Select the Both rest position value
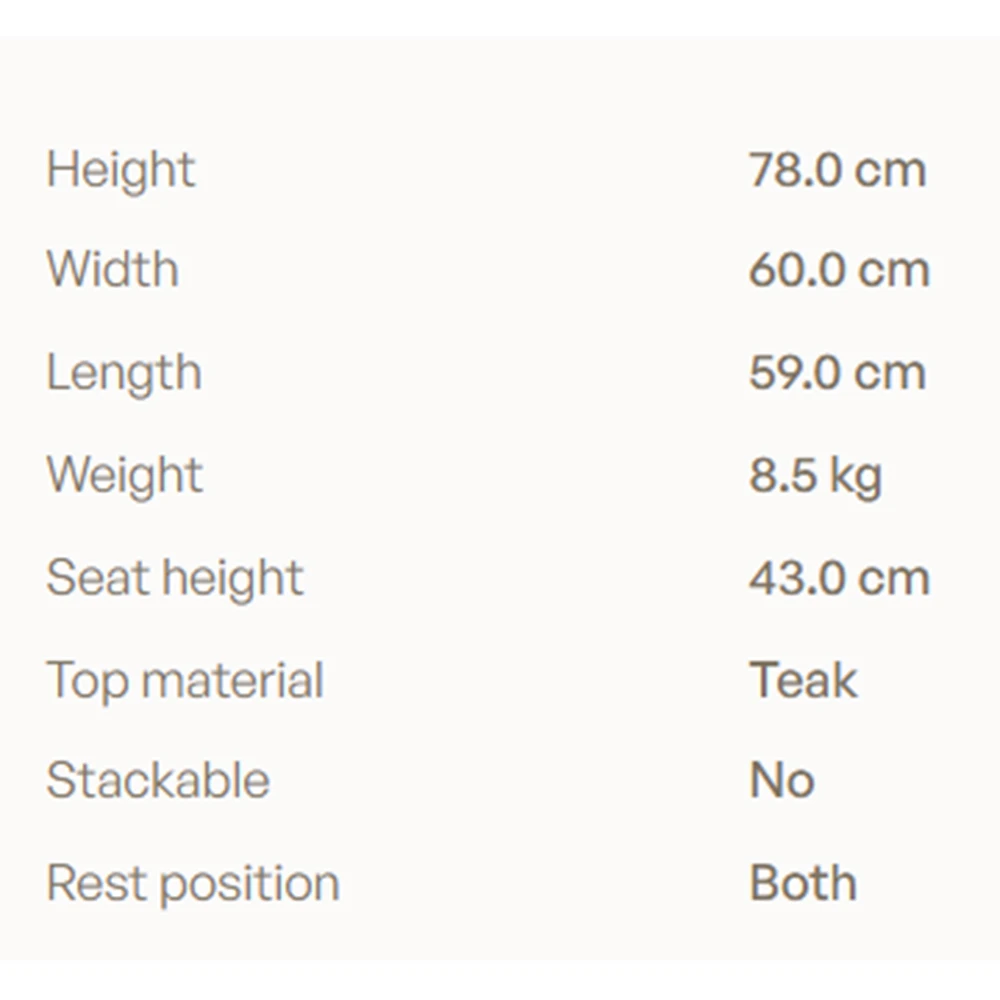Screen dimensions: 1000x1000 point(802,883)
